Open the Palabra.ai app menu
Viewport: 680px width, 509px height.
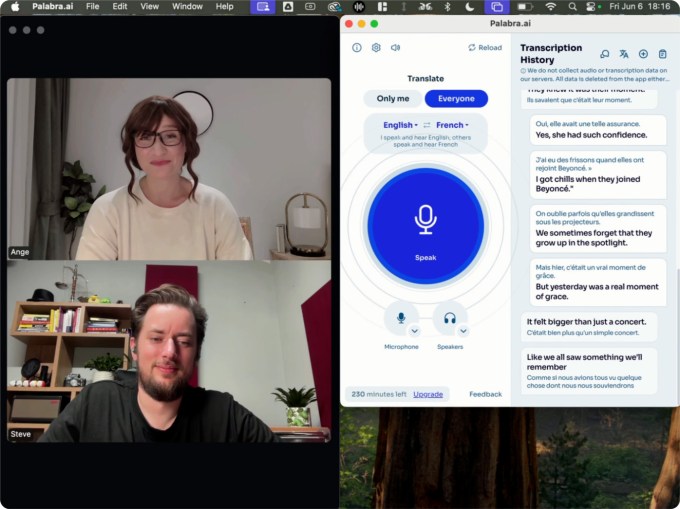pyautogui.click(x=52, y=7)
